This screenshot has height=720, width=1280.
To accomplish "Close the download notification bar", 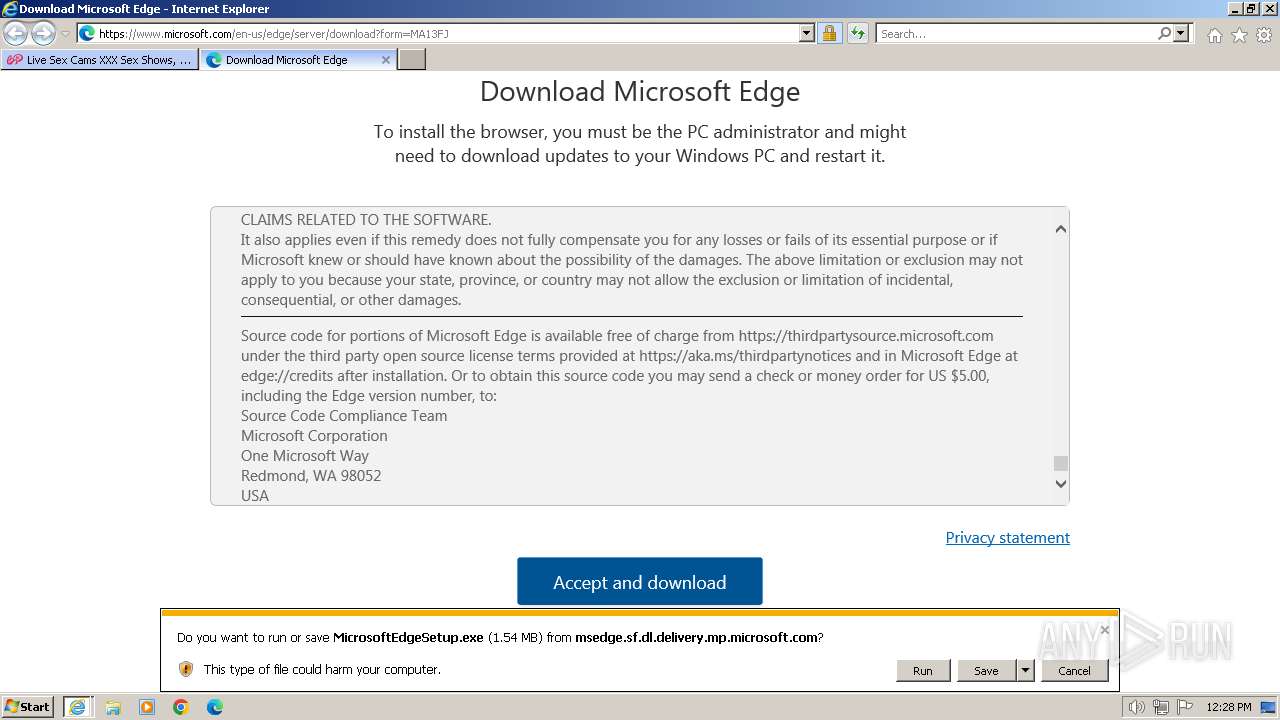I will point(1104,630).
